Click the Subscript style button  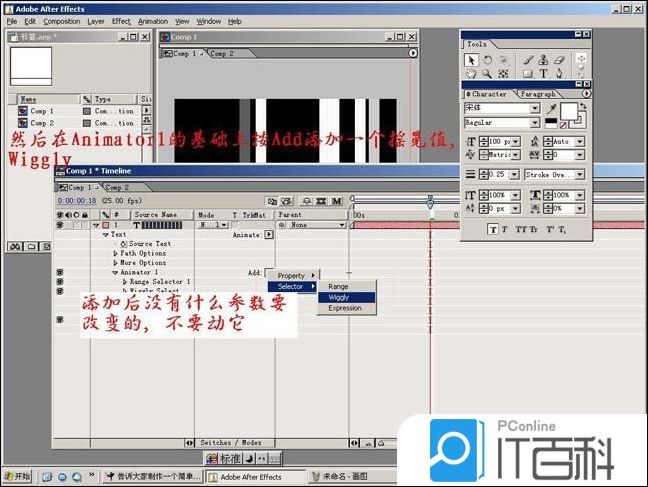pyautogui.click(x=562, y=230)
